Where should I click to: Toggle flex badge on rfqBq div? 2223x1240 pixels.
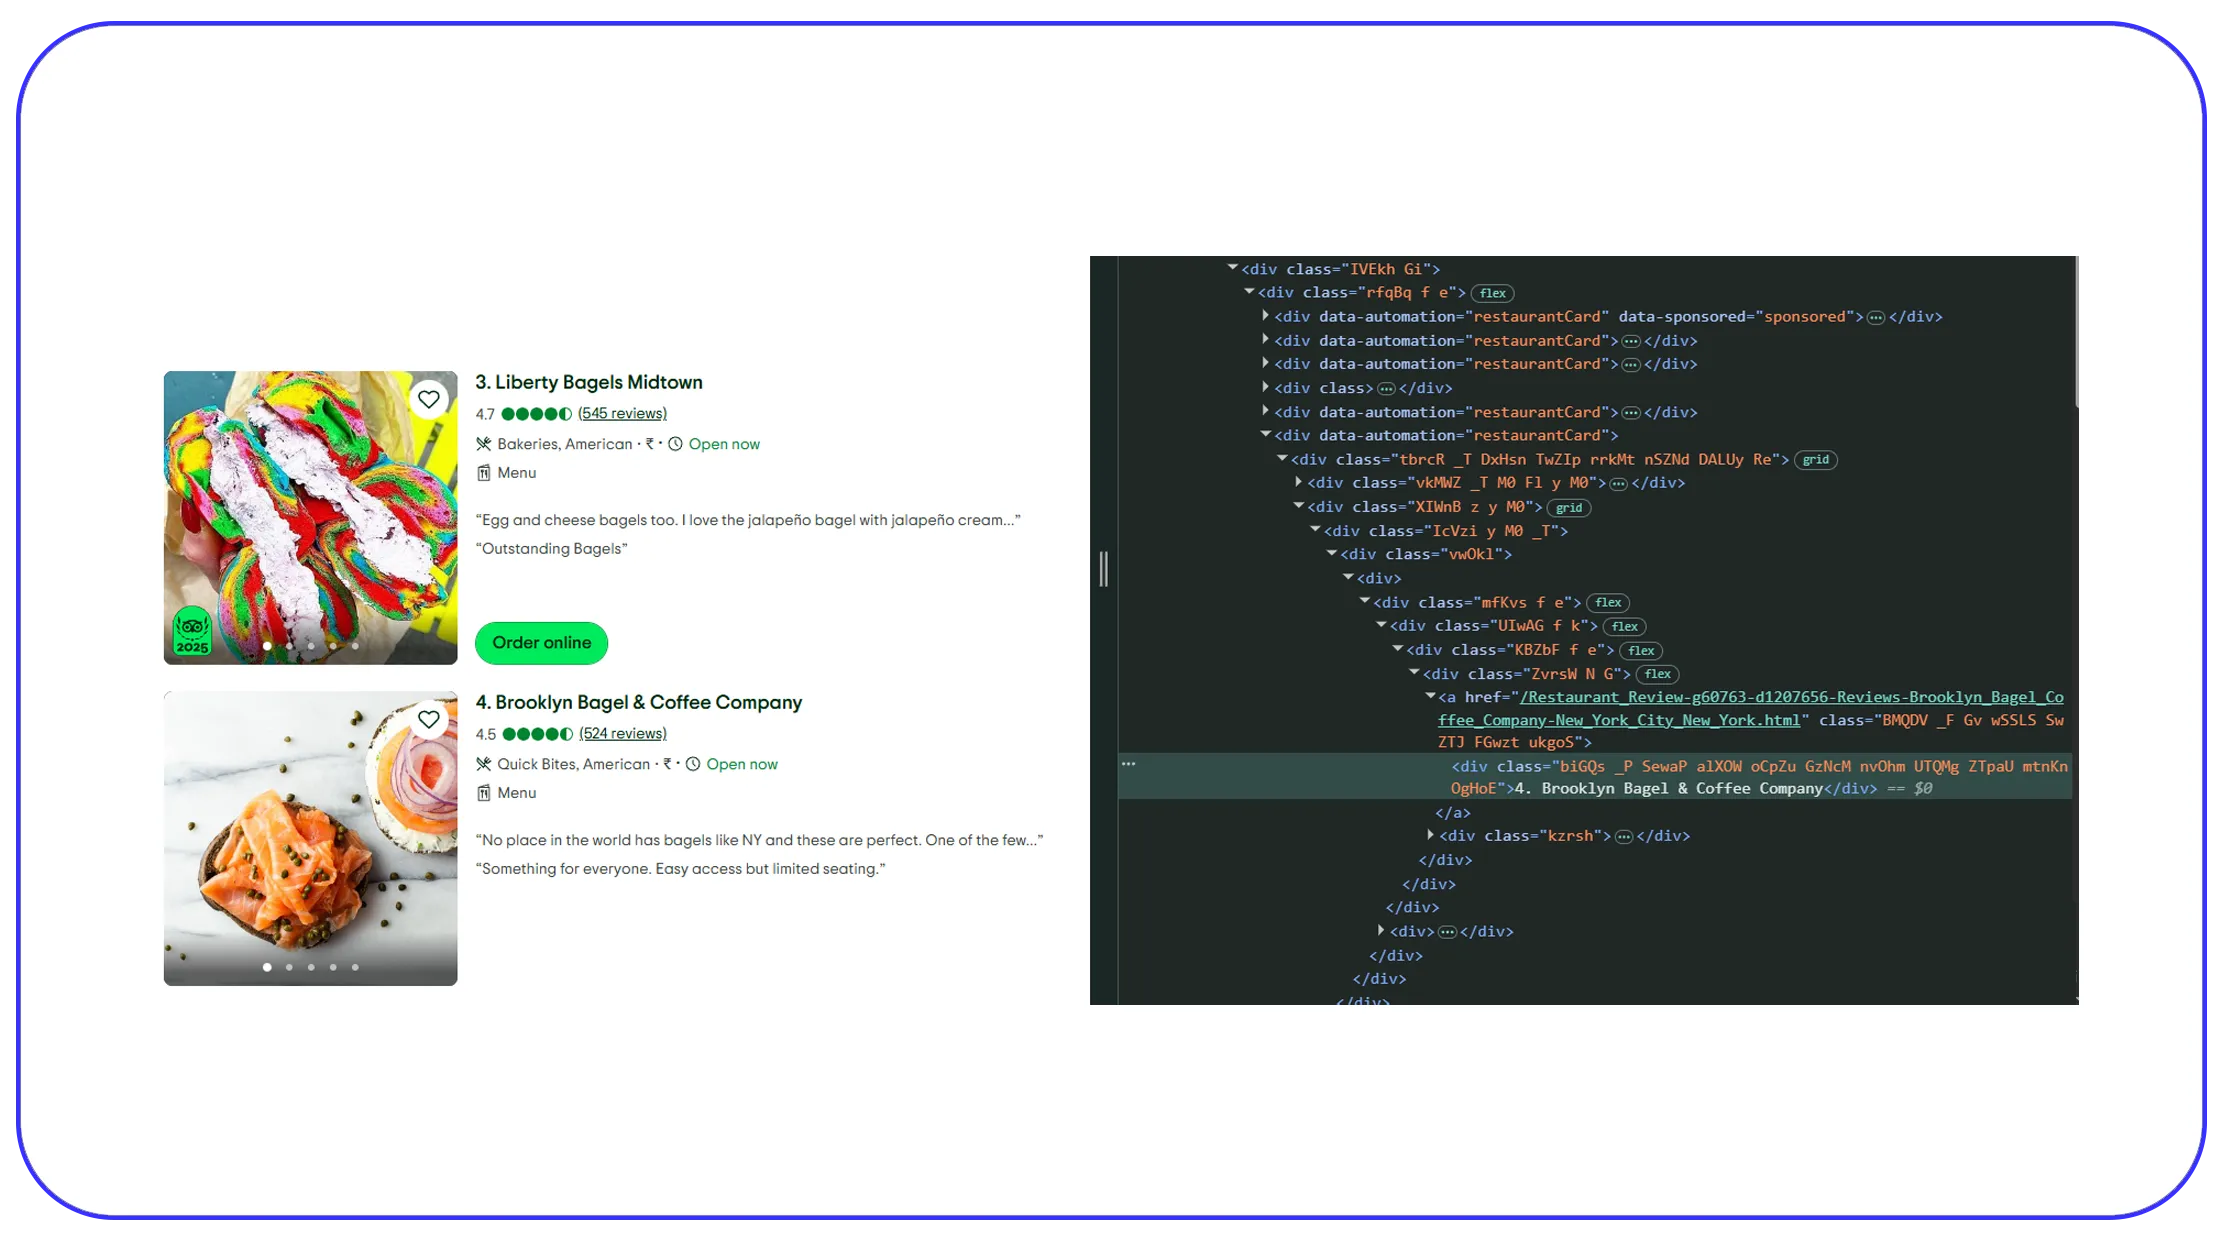[1492, 293]
